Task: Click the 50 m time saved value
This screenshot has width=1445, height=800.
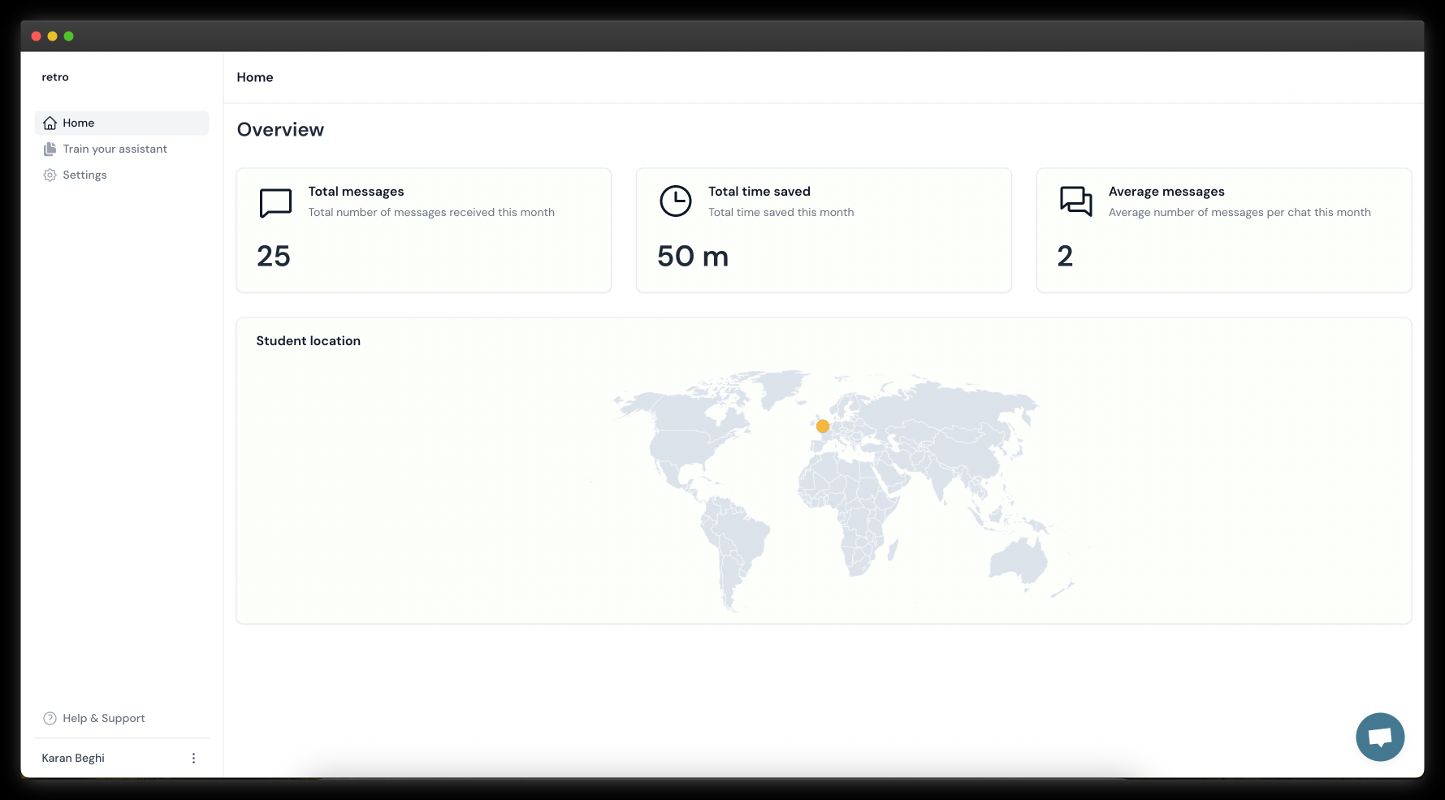Action: click(x=692, y=256)
